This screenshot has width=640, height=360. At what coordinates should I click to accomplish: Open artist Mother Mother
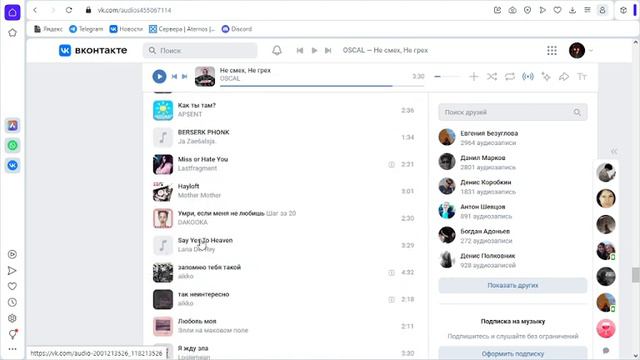[199, 195]
